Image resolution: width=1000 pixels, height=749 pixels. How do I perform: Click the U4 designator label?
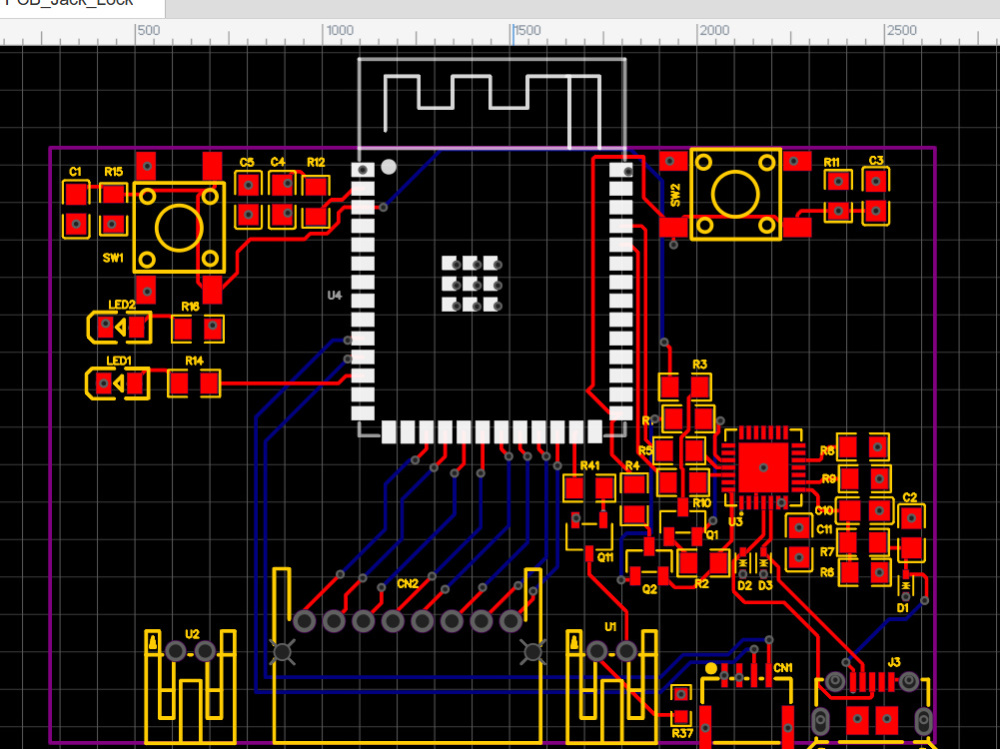point(334,295)
